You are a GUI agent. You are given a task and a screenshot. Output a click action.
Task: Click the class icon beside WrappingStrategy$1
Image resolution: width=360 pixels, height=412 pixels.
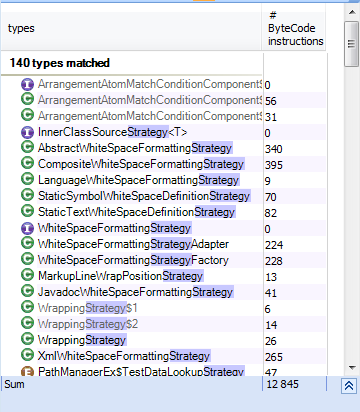[x=27, y=307]
